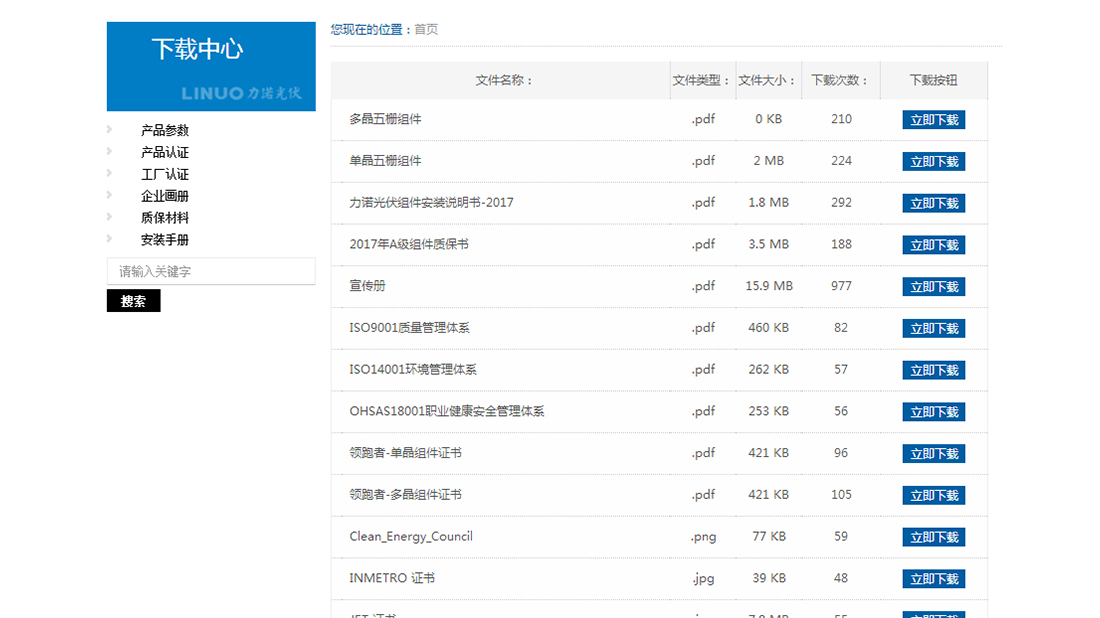Click the 977 download count
The image size is (1100, 618).
click(841, 286)
